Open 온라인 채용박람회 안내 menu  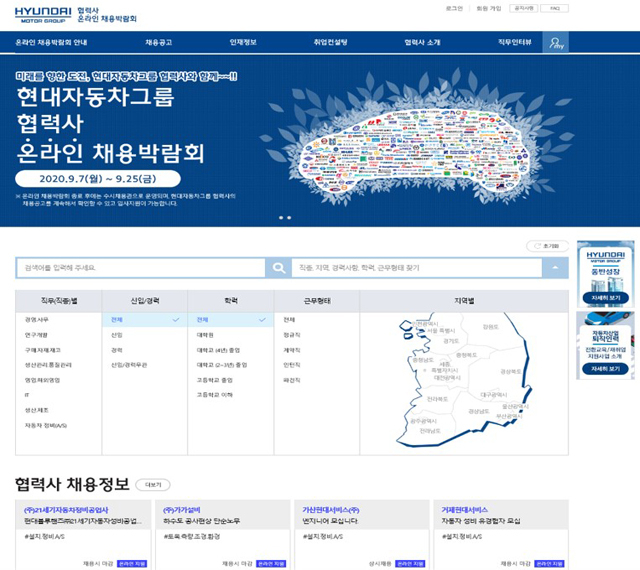(x=51, y=42)
